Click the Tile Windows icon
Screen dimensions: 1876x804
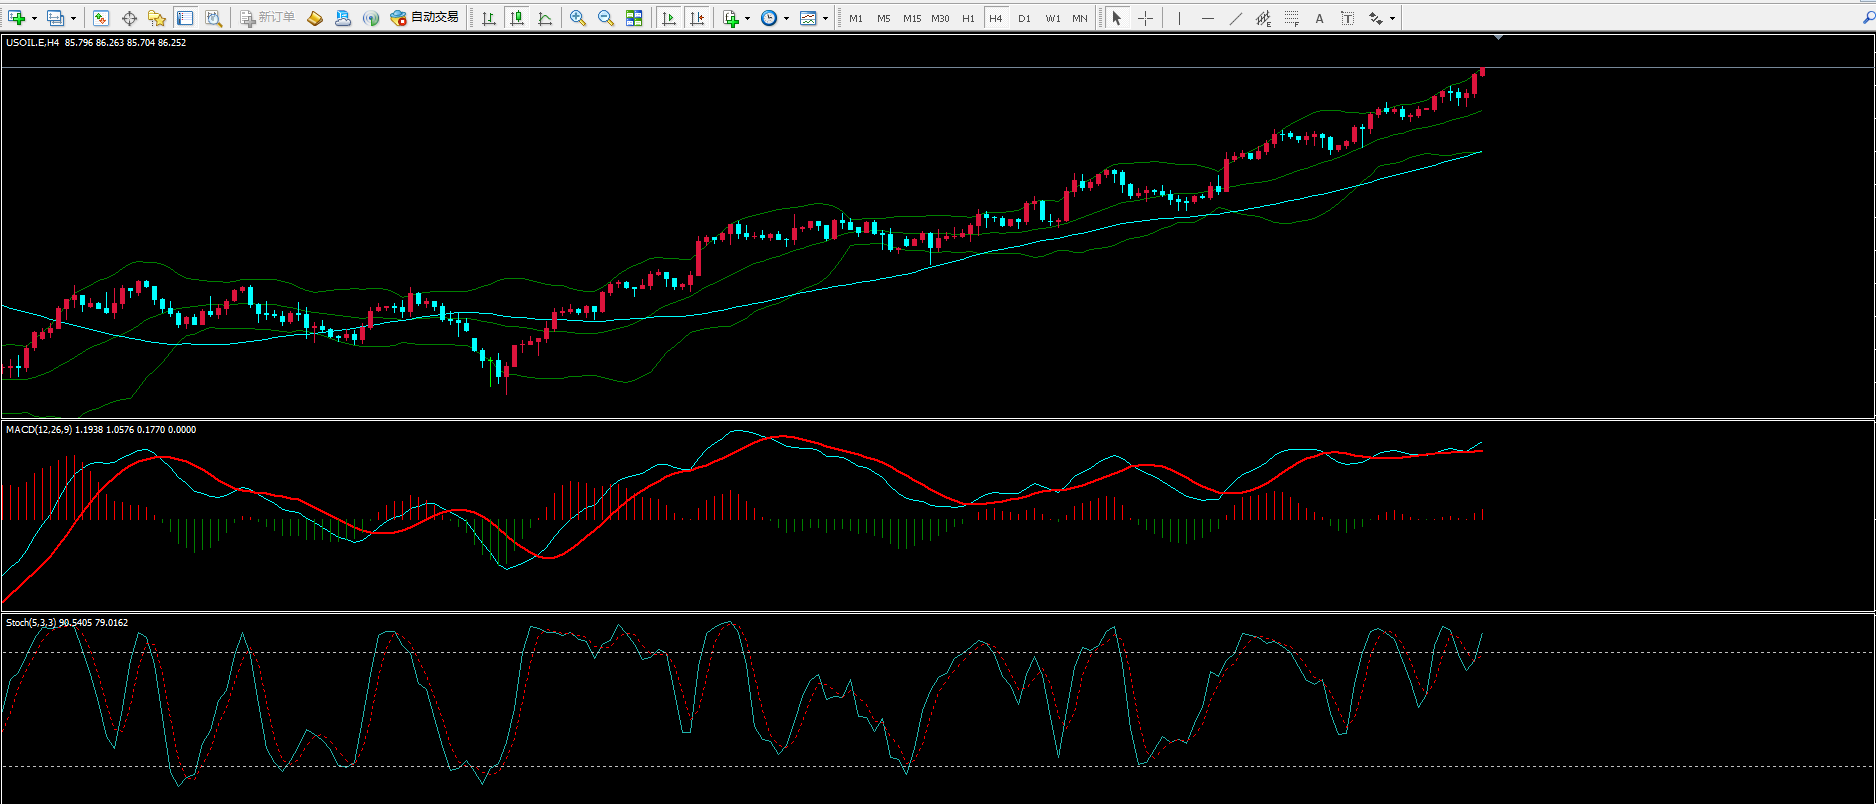[634, 18]
